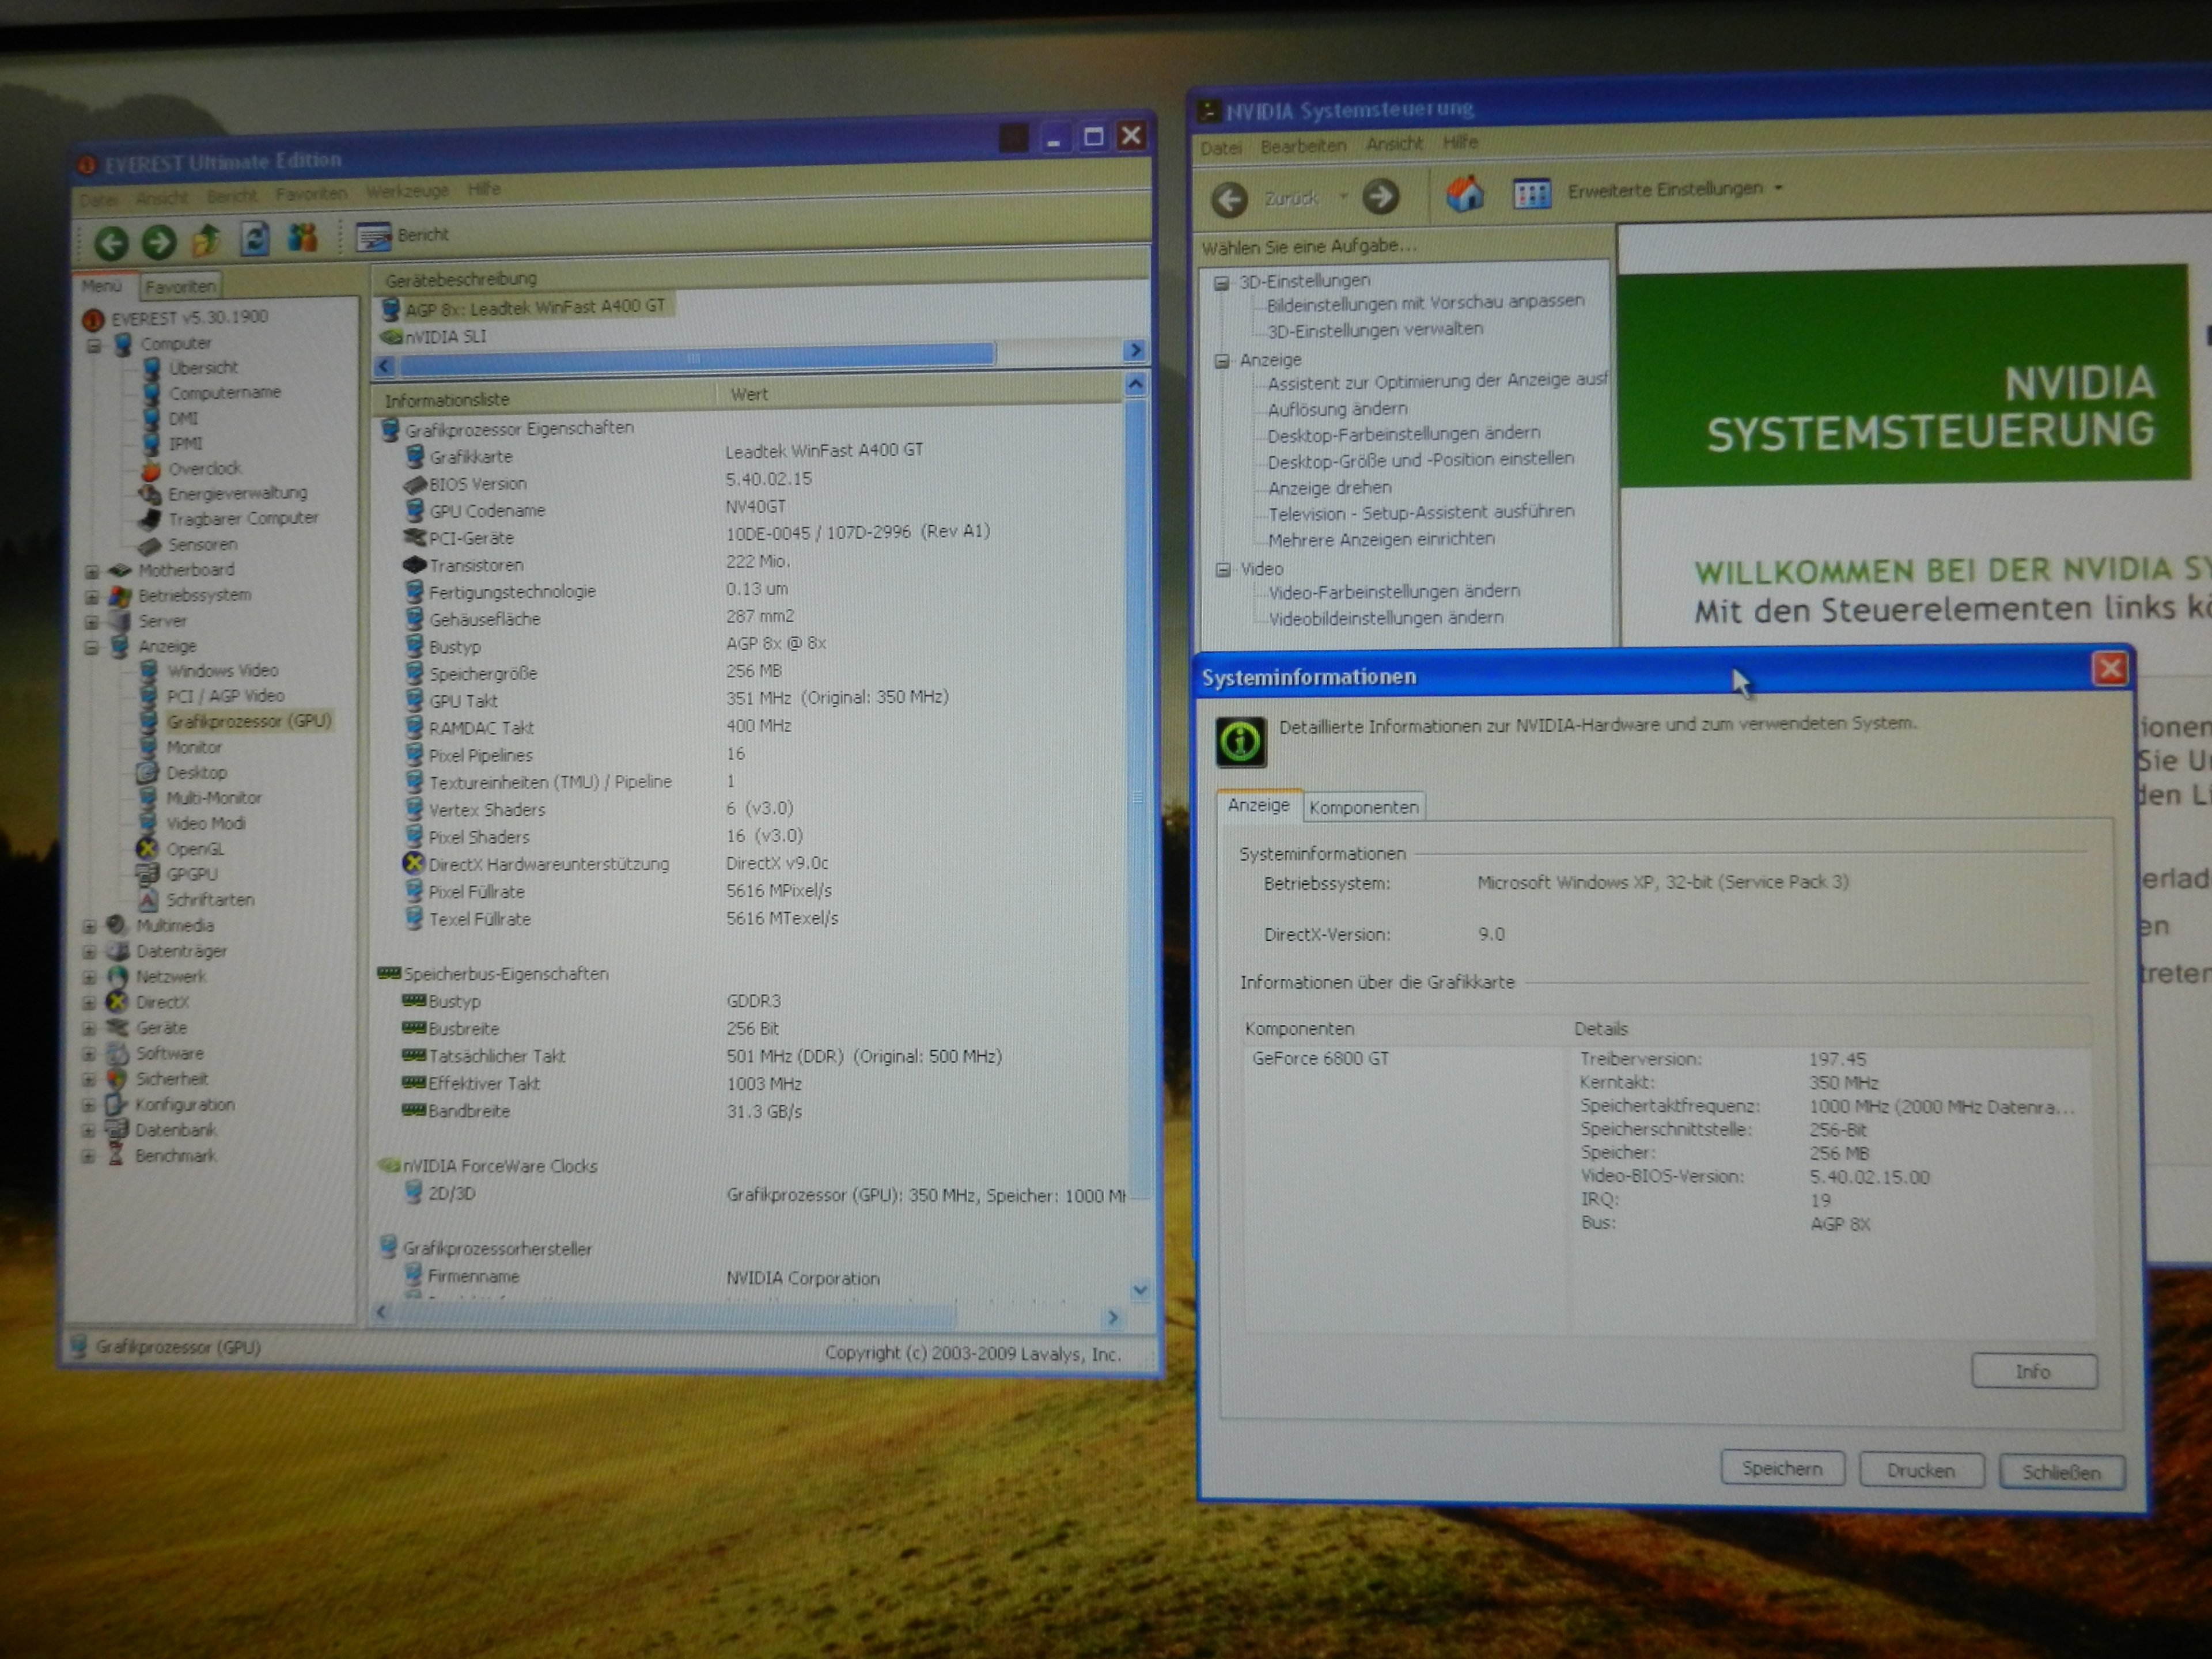
Task: Click EVEREST users/favorites toolbar icon
Action: point(302,237)
